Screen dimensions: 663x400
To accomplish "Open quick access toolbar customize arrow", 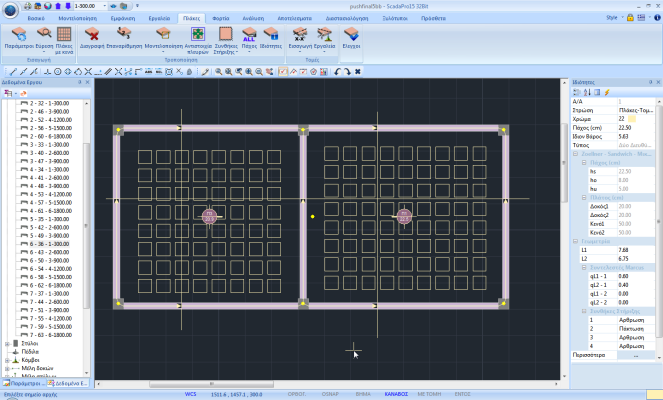I will [137, 6].
